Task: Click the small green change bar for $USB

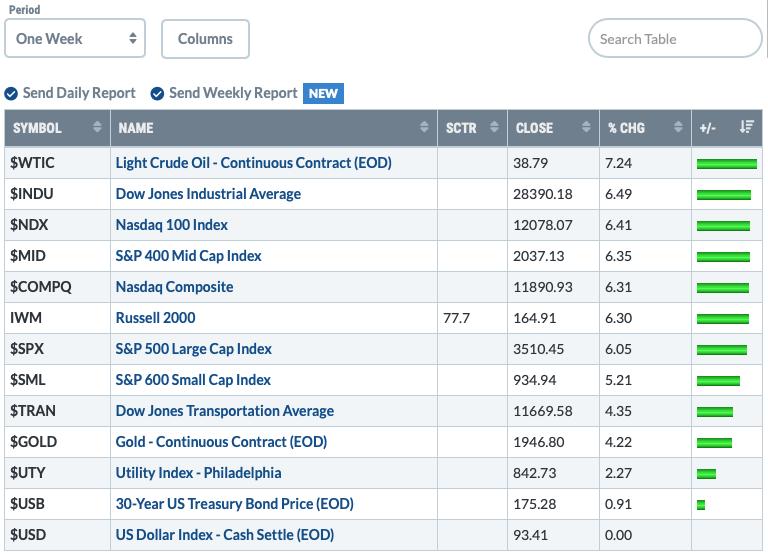Action: [701, 505]
